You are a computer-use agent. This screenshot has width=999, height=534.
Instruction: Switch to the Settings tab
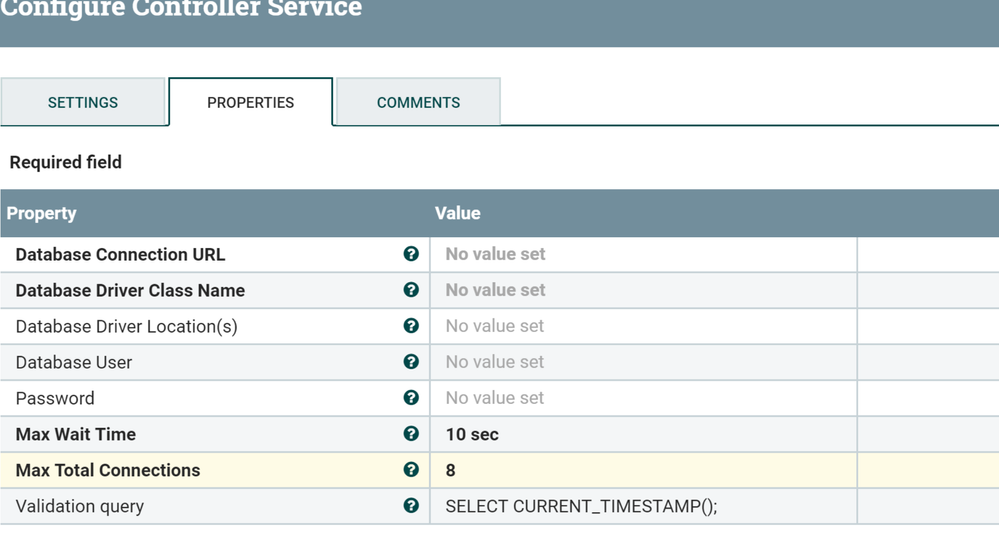(83, 102)
